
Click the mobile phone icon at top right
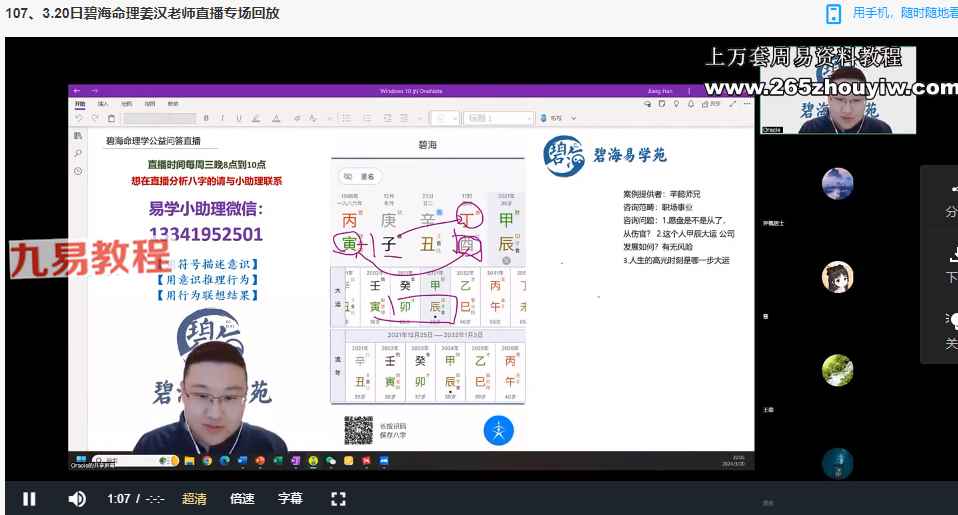[833, 13]
